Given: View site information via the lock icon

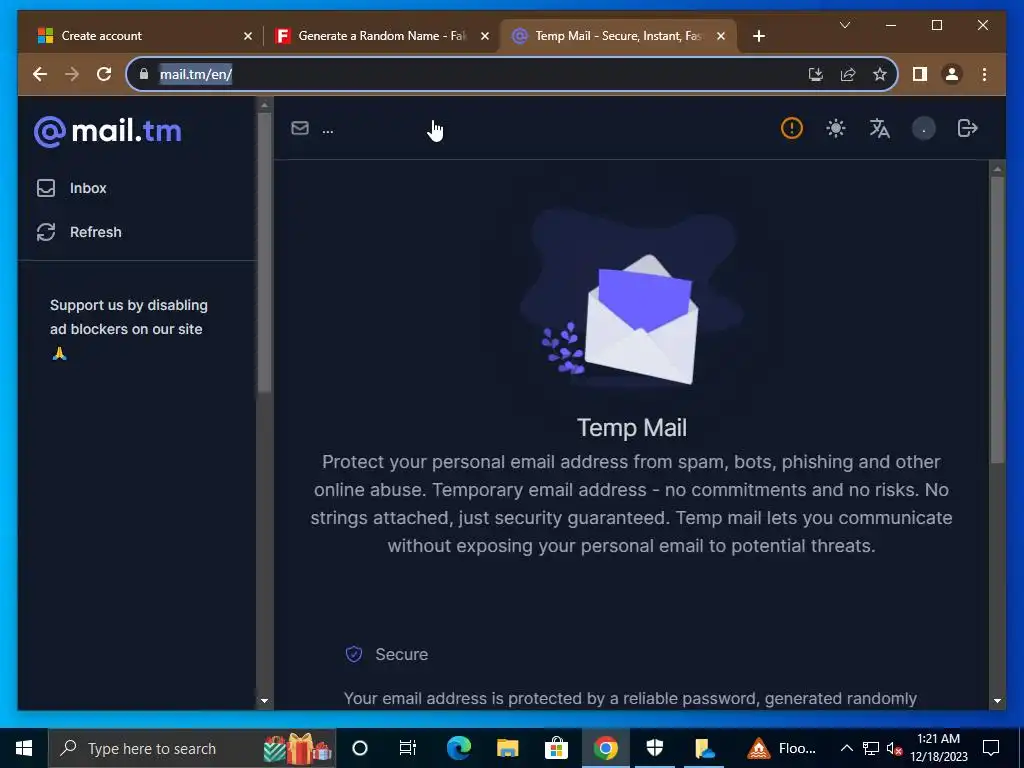Looking at the screenshot, I should (x=144, y=74).
